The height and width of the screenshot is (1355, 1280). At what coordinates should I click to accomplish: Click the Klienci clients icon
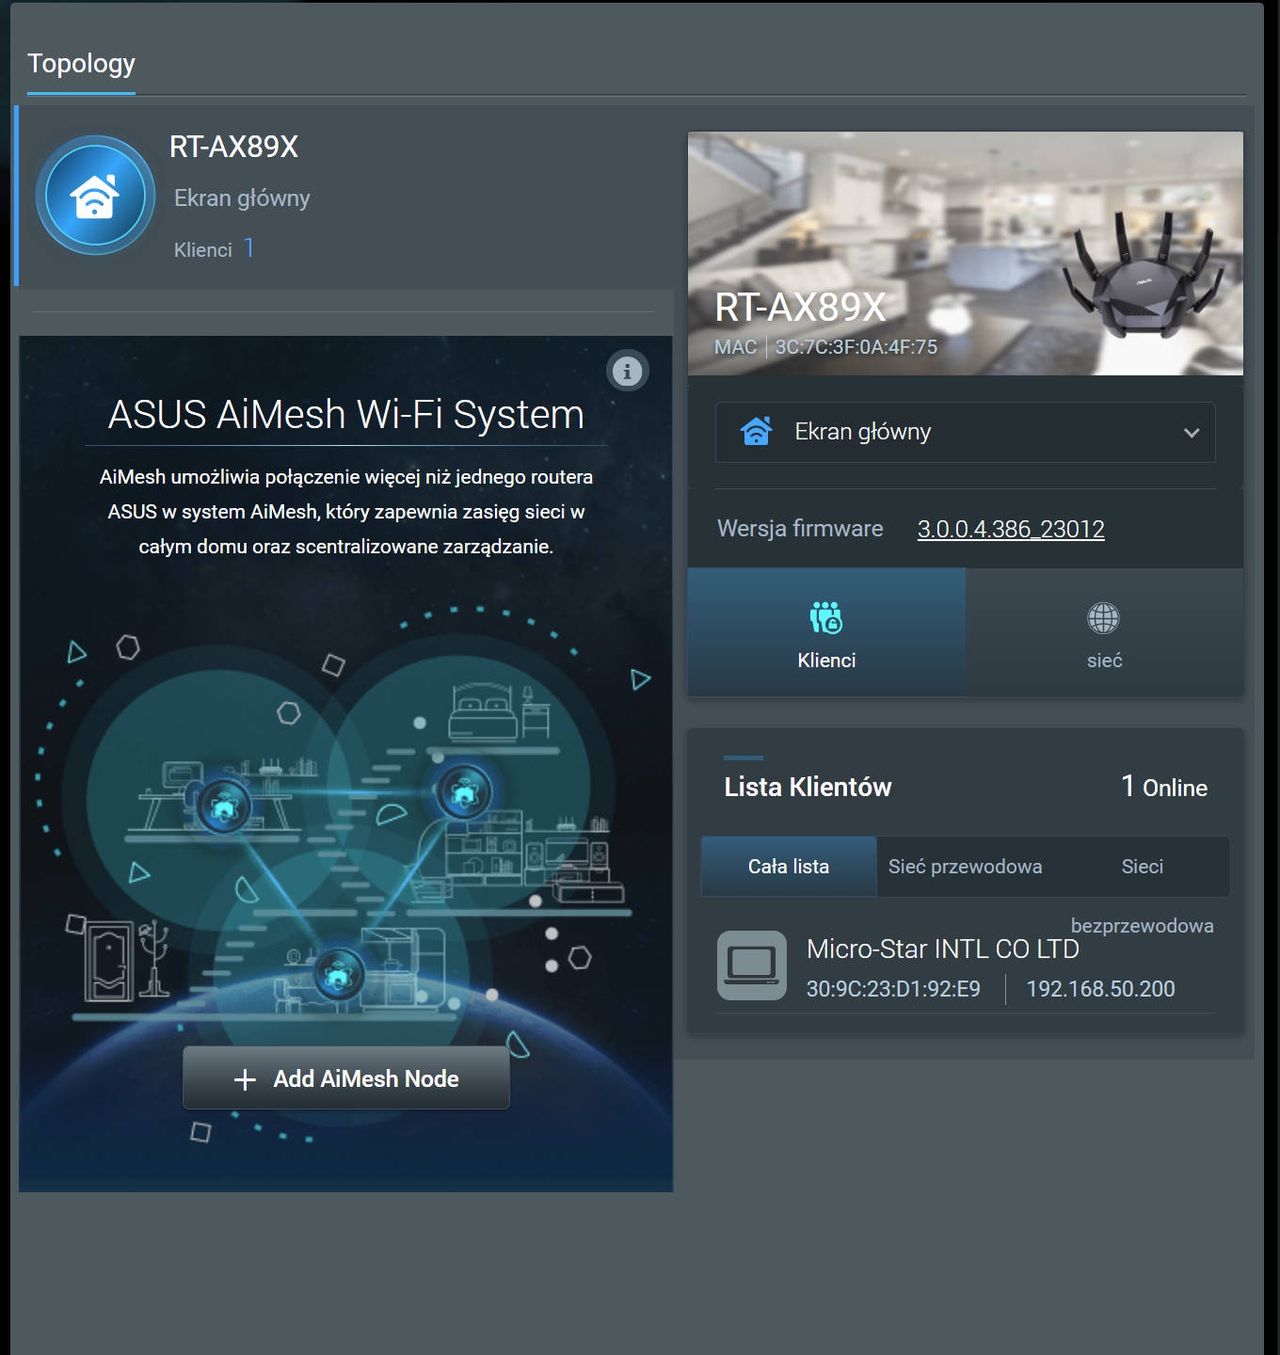click(x=826, y=618)
